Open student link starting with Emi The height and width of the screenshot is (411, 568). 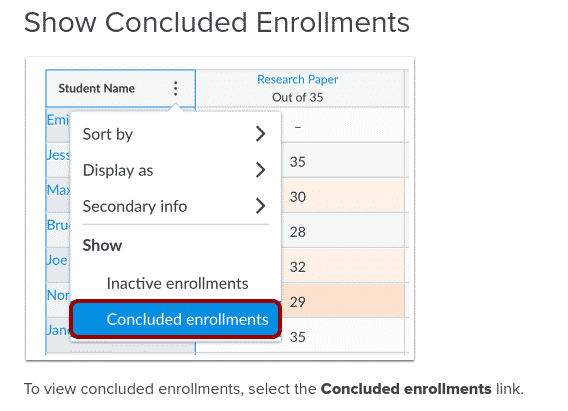tap(58, 120)
